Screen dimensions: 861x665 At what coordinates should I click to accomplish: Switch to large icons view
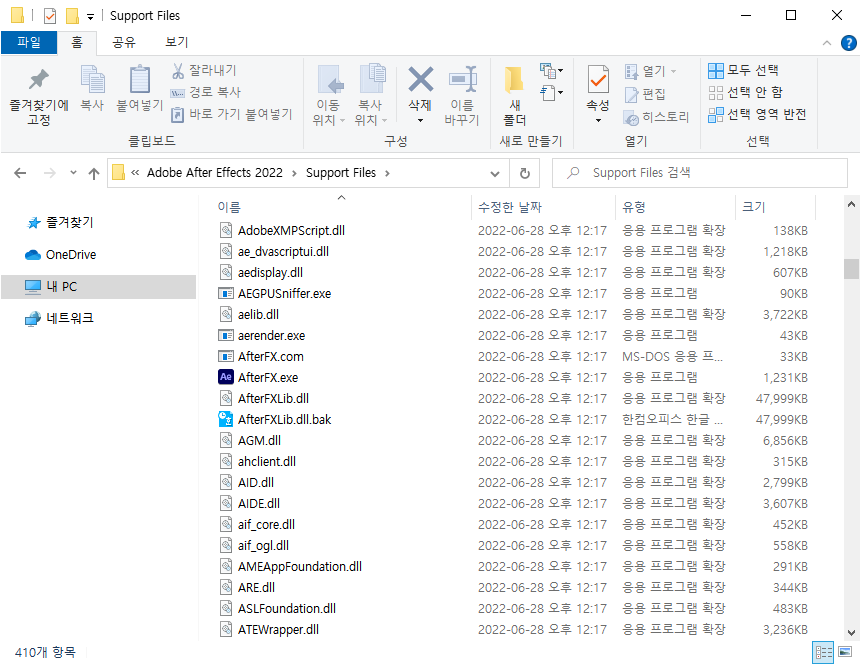tap(845, 652)
